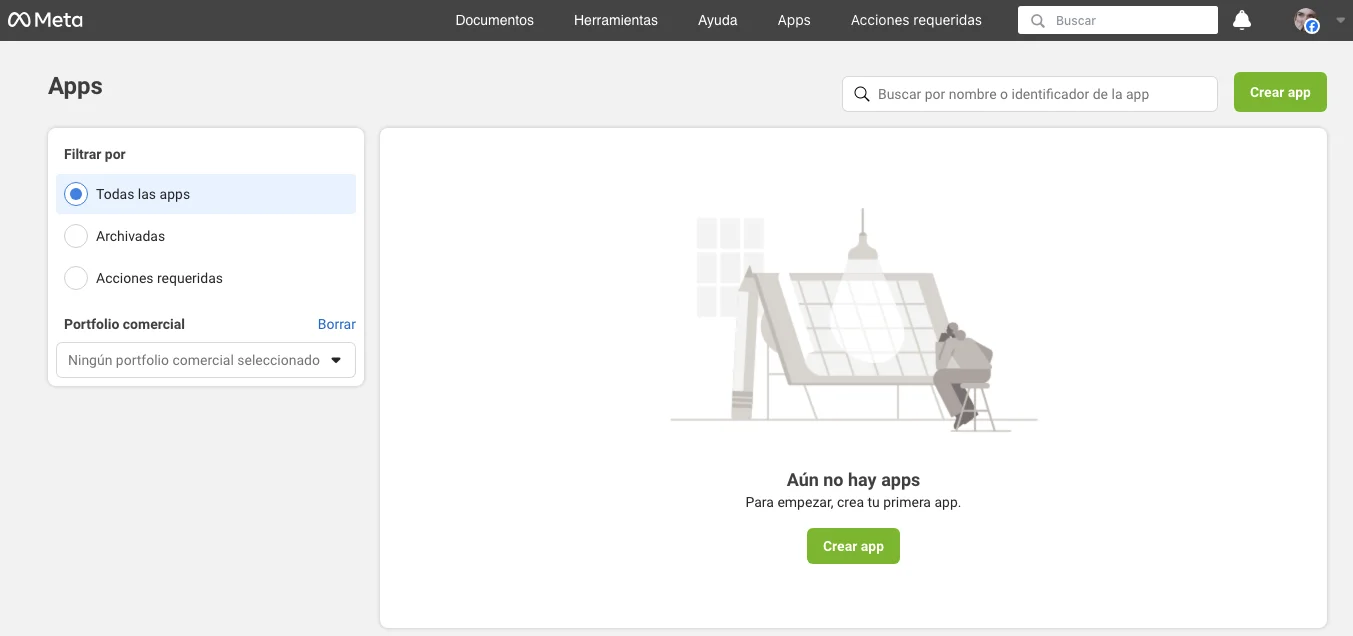Viewport: 1353px width, 636px height.
Task: Open notifications bell icon
Action: (x=1242, y=20)
